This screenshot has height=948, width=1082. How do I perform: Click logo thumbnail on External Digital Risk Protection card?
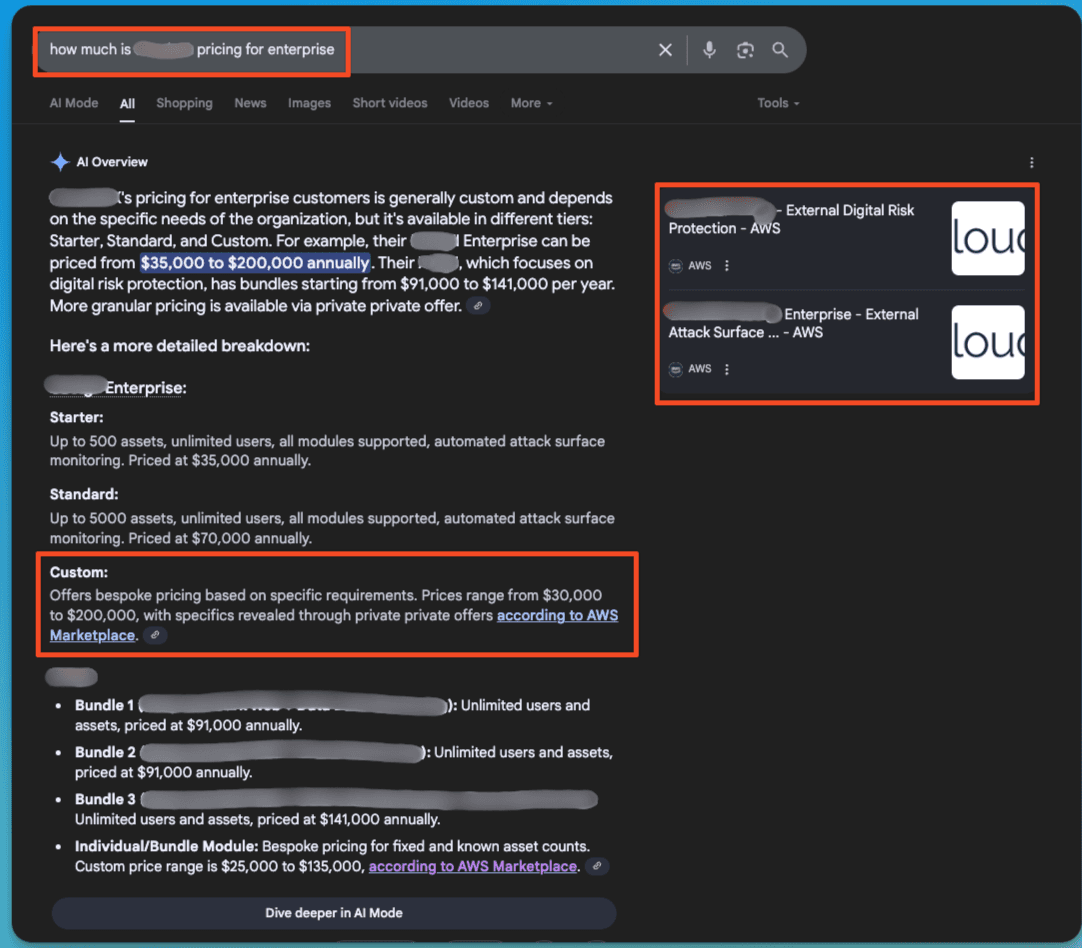988,238
